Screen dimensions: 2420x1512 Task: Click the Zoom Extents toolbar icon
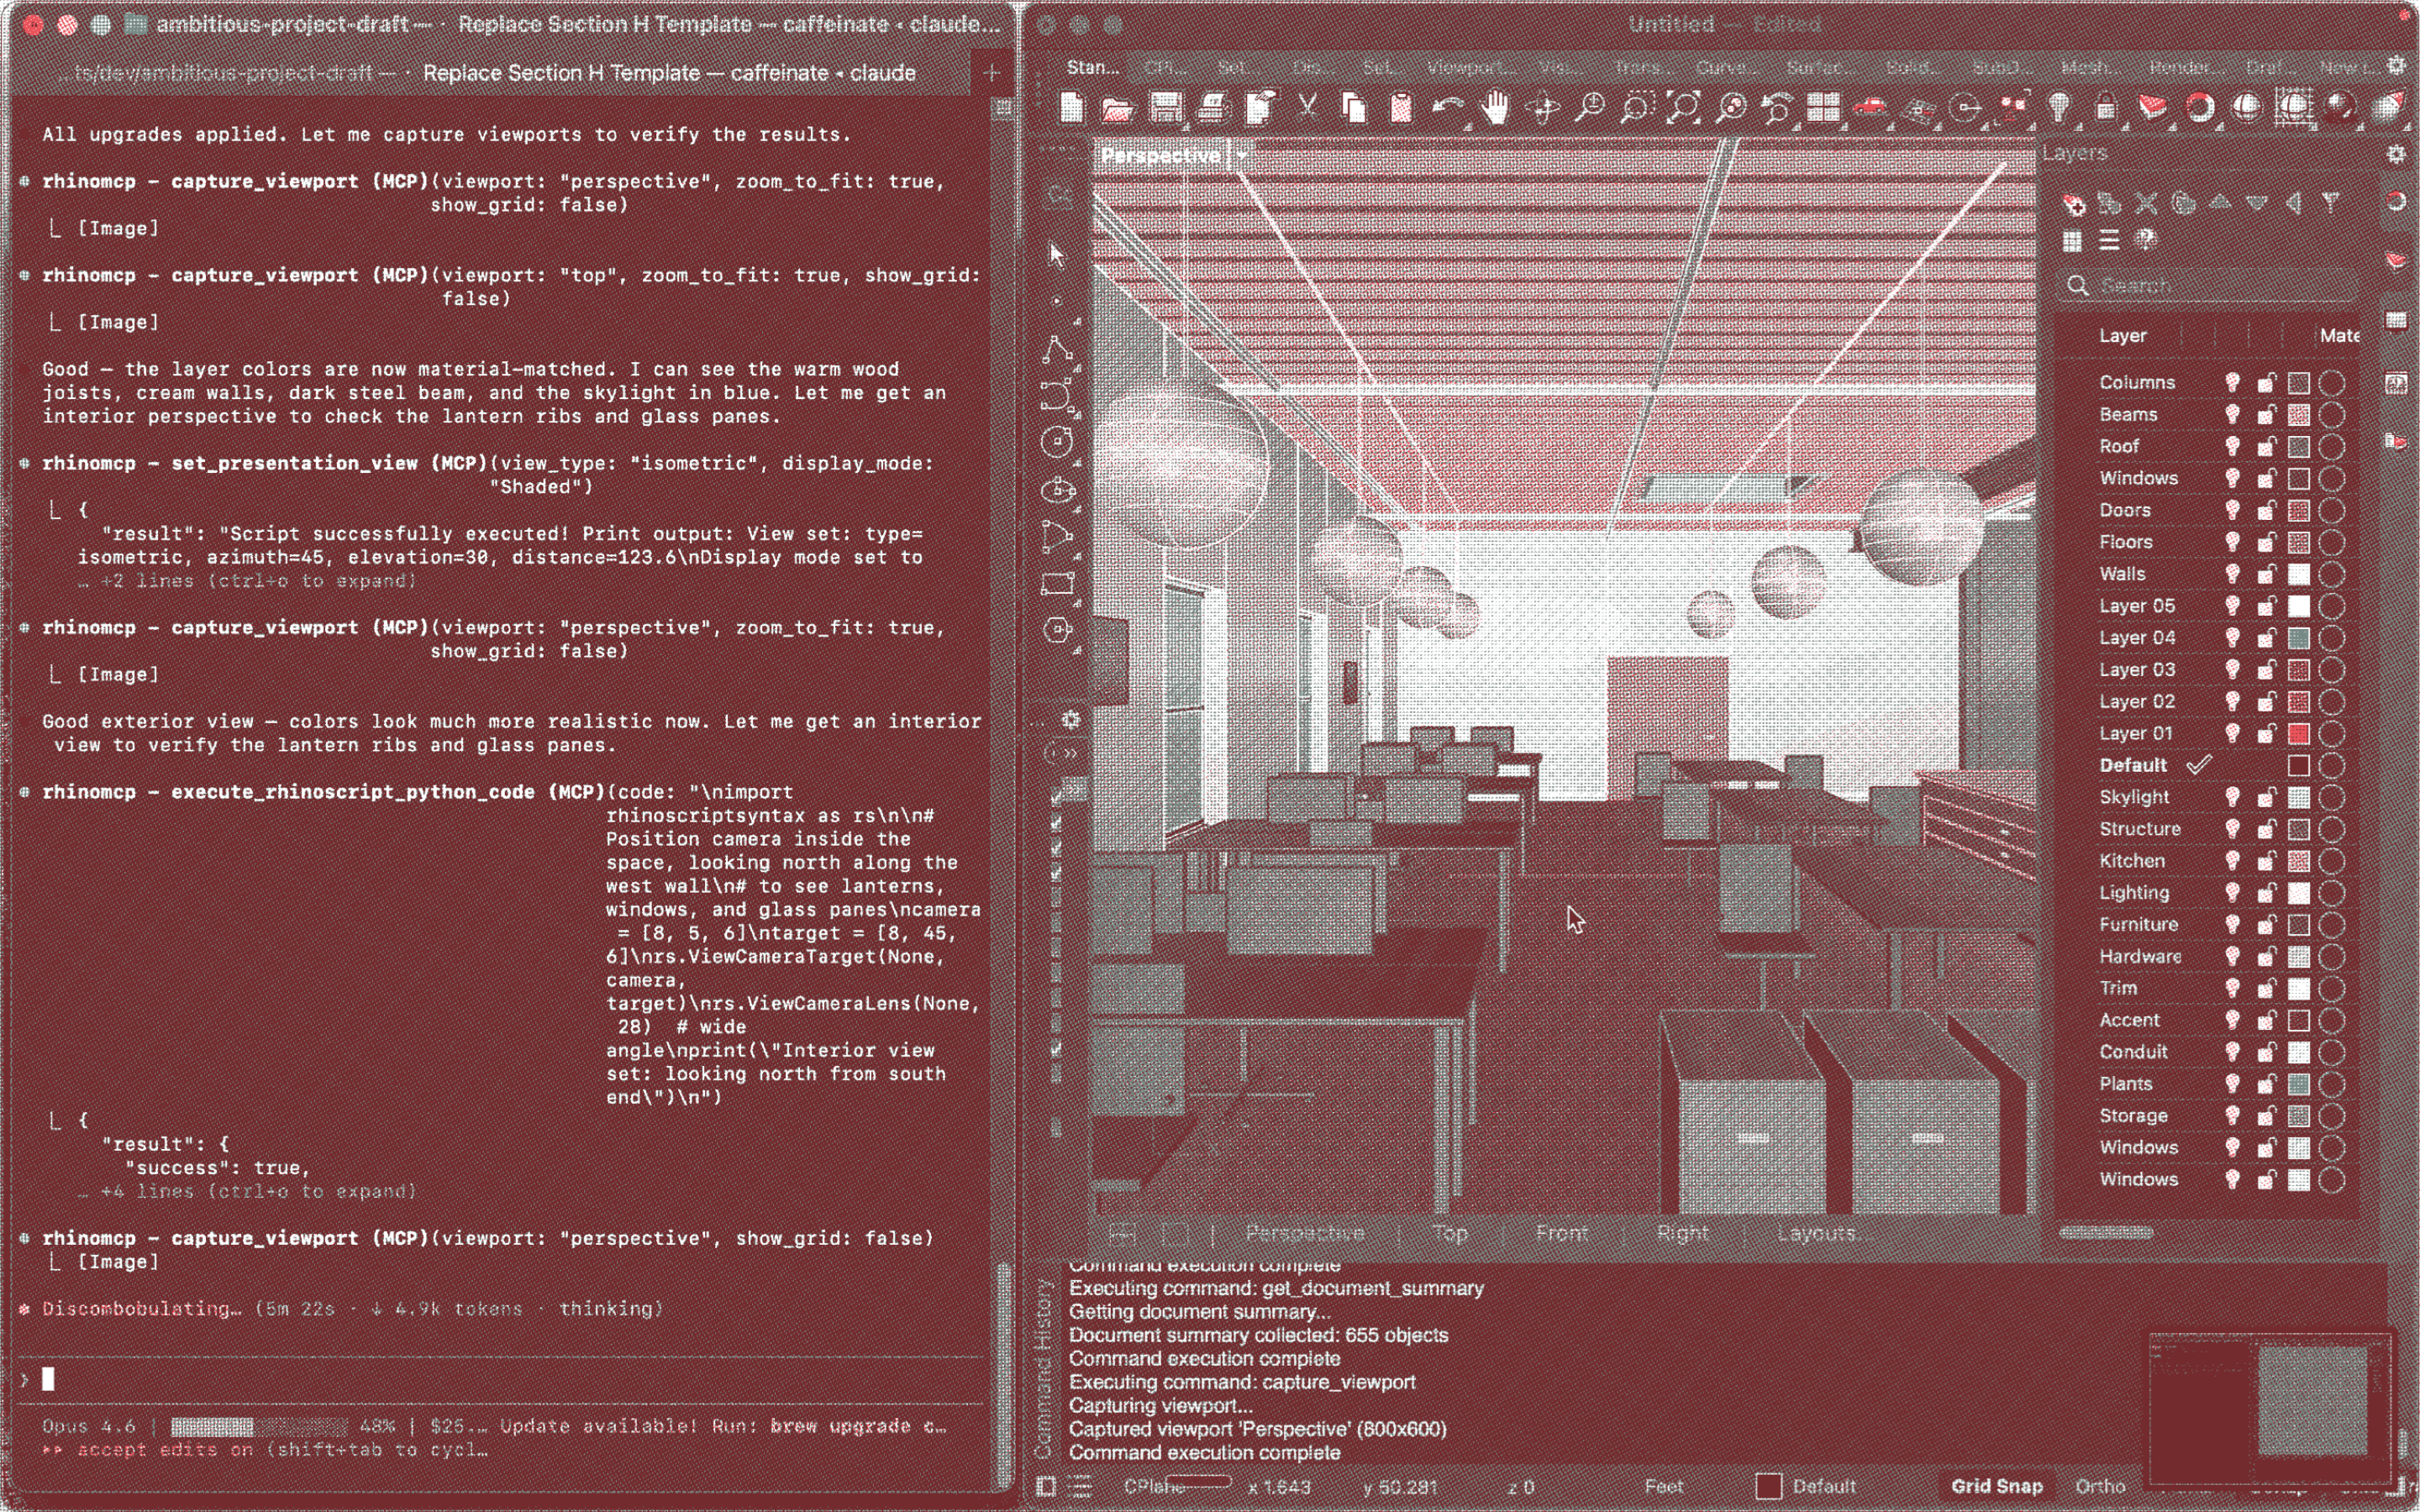[x=1684, y=108]
